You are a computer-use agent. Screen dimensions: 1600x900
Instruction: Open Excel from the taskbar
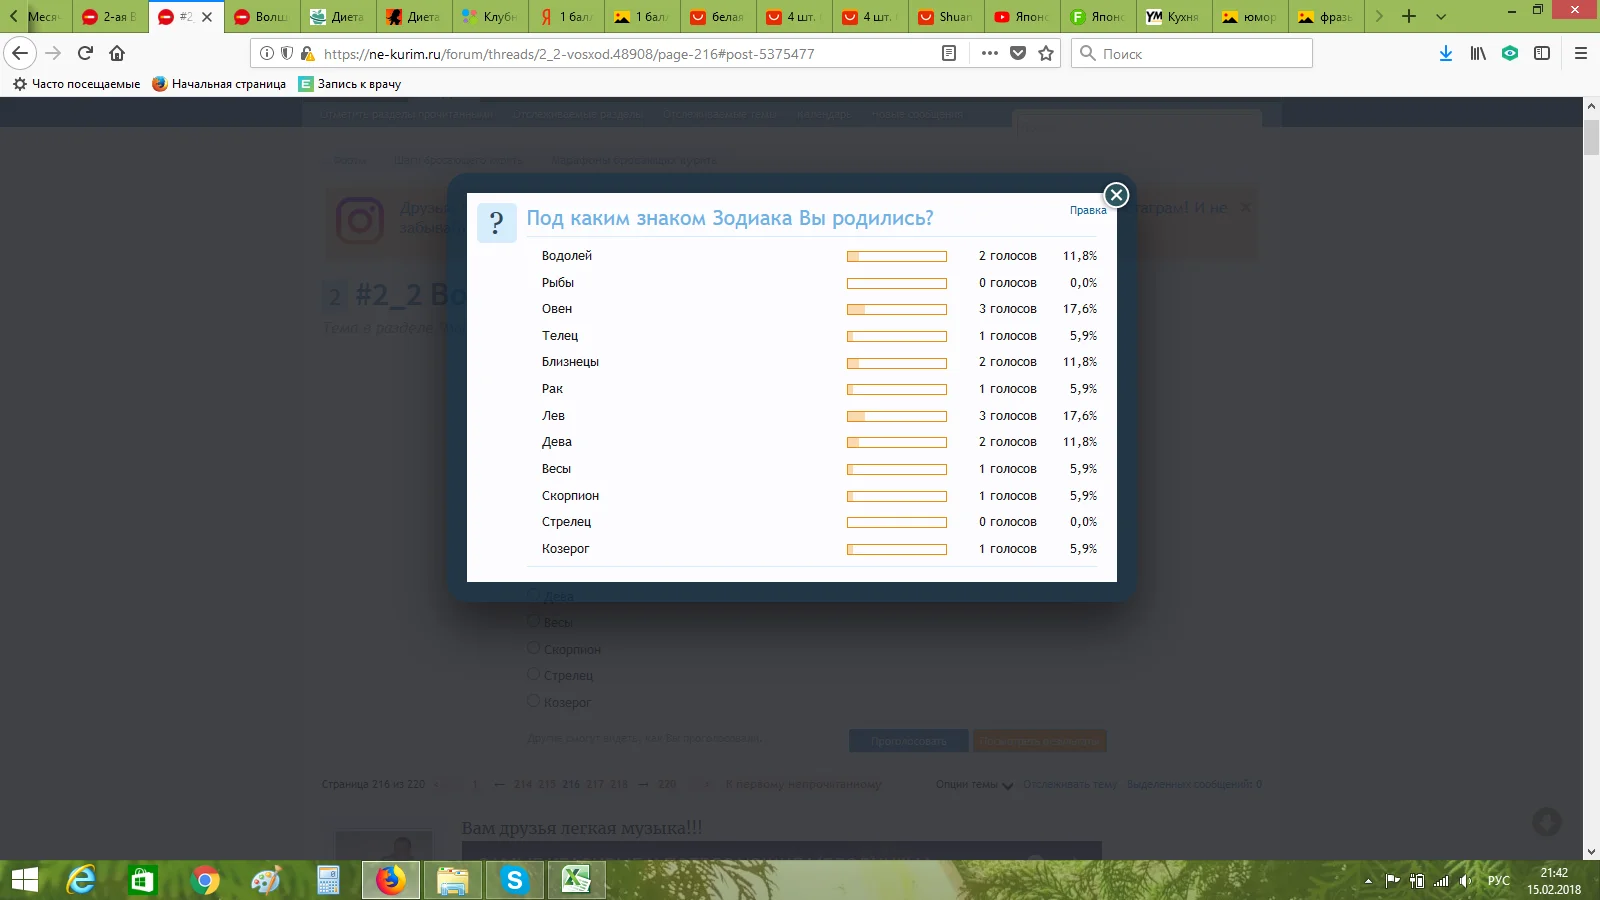(x=577, y=880)
